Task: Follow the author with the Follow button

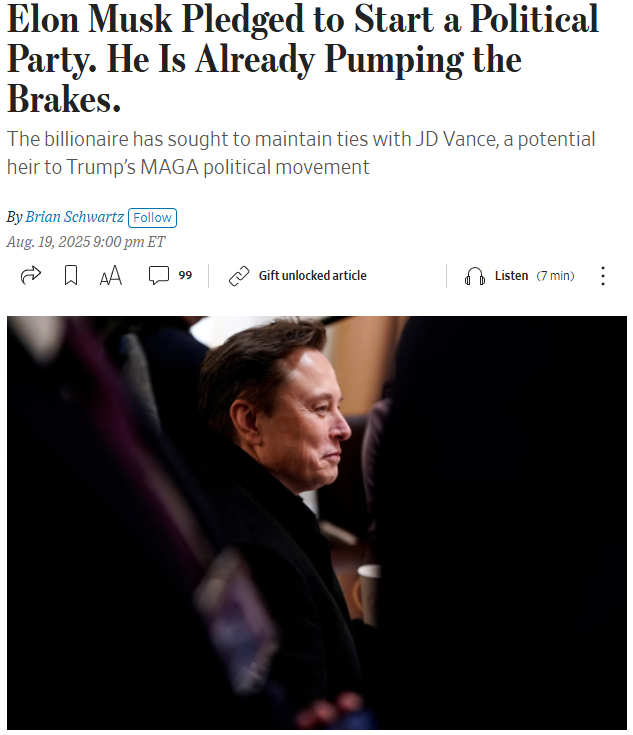Action: [152, 217]
